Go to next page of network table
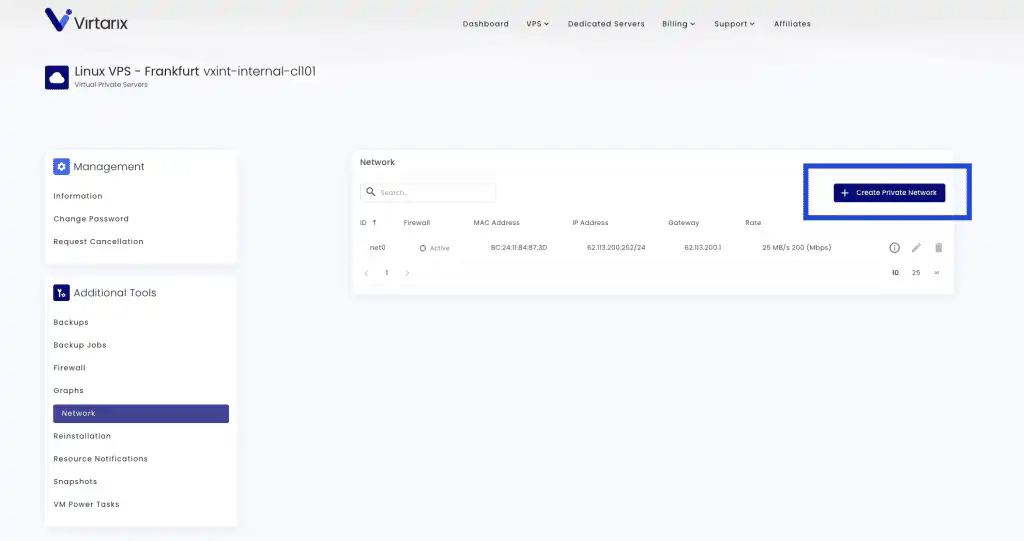 (407, 273)
